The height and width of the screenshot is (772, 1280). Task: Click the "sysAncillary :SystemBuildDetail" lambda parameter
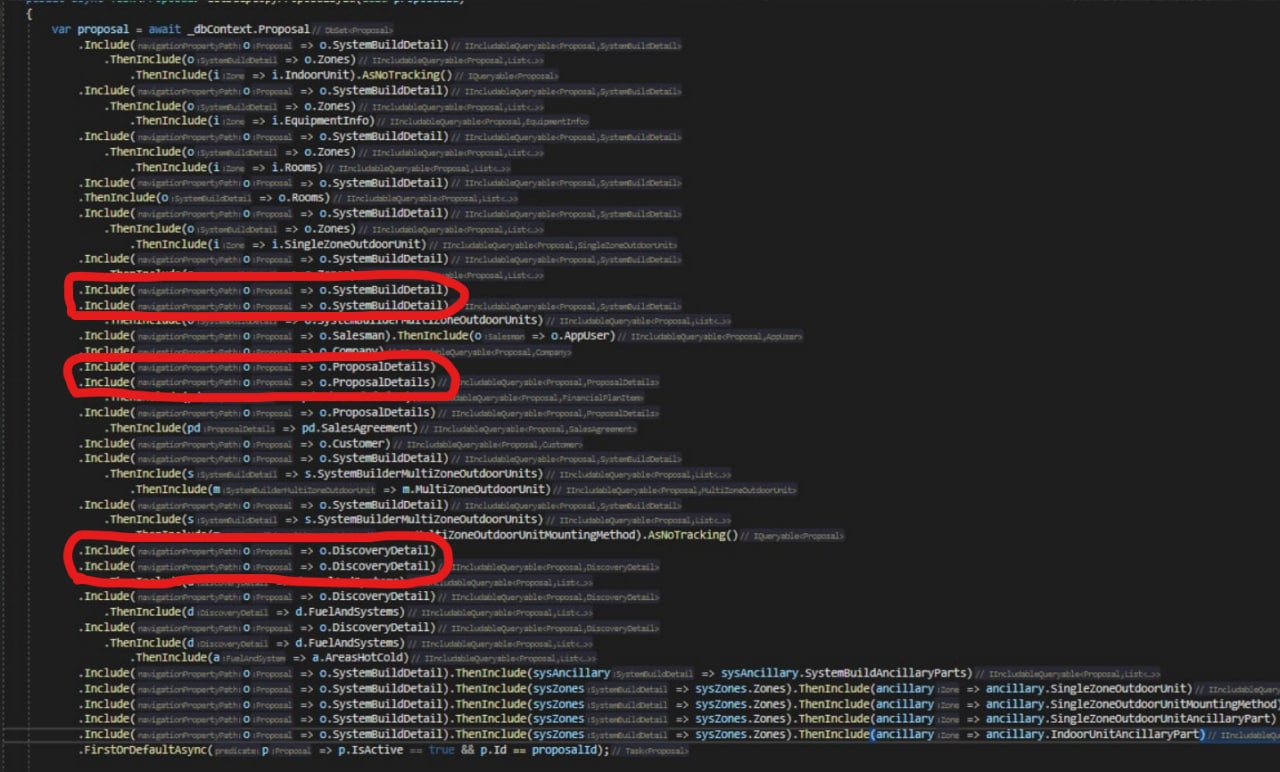[x=613, y=673]
